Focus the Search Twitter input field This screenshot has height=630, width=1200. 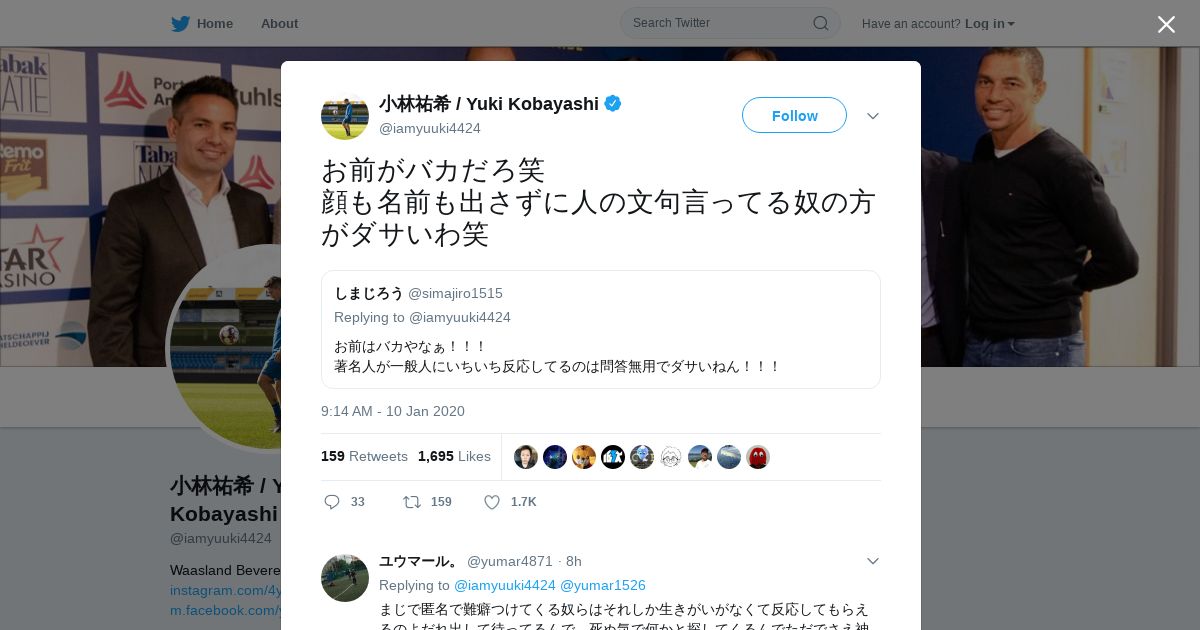click(720, 23)
